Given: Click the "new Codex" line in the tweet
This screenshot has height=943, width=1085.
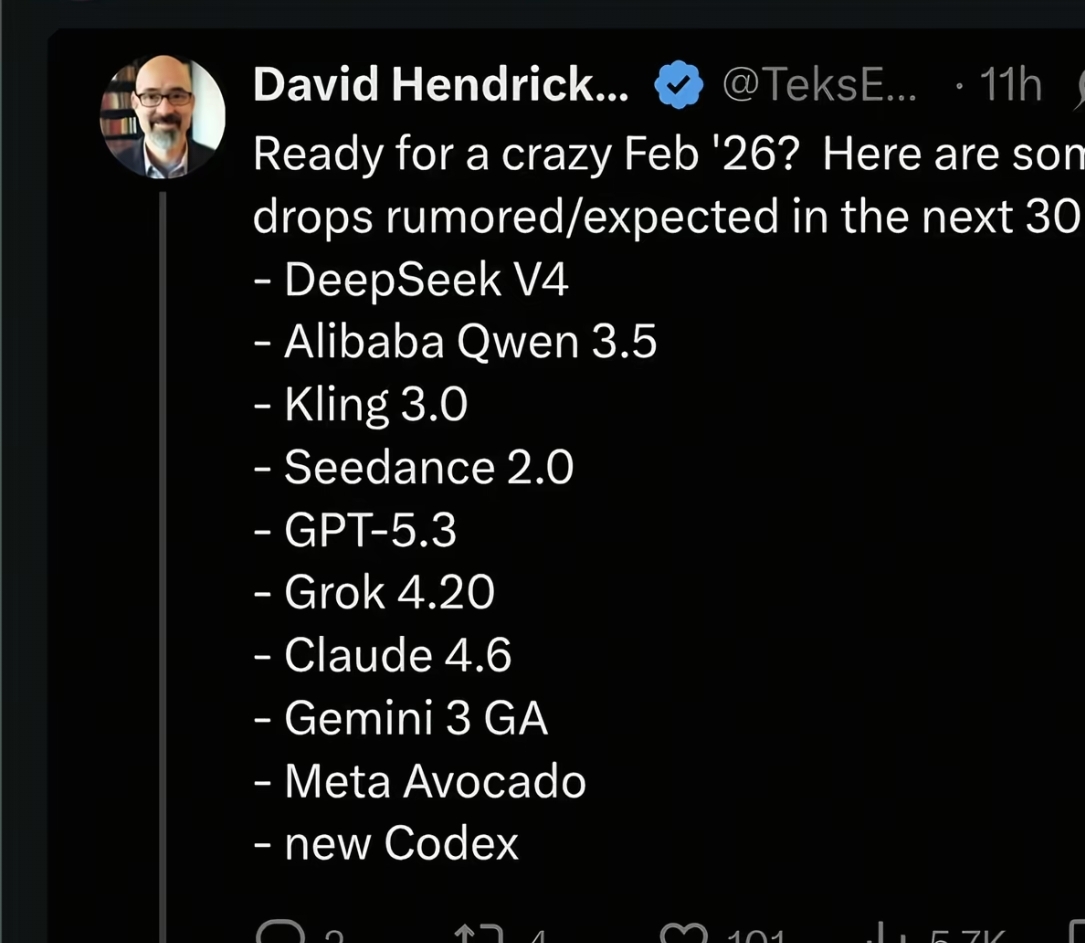Looking at the screenshot, I should [401, 843].
